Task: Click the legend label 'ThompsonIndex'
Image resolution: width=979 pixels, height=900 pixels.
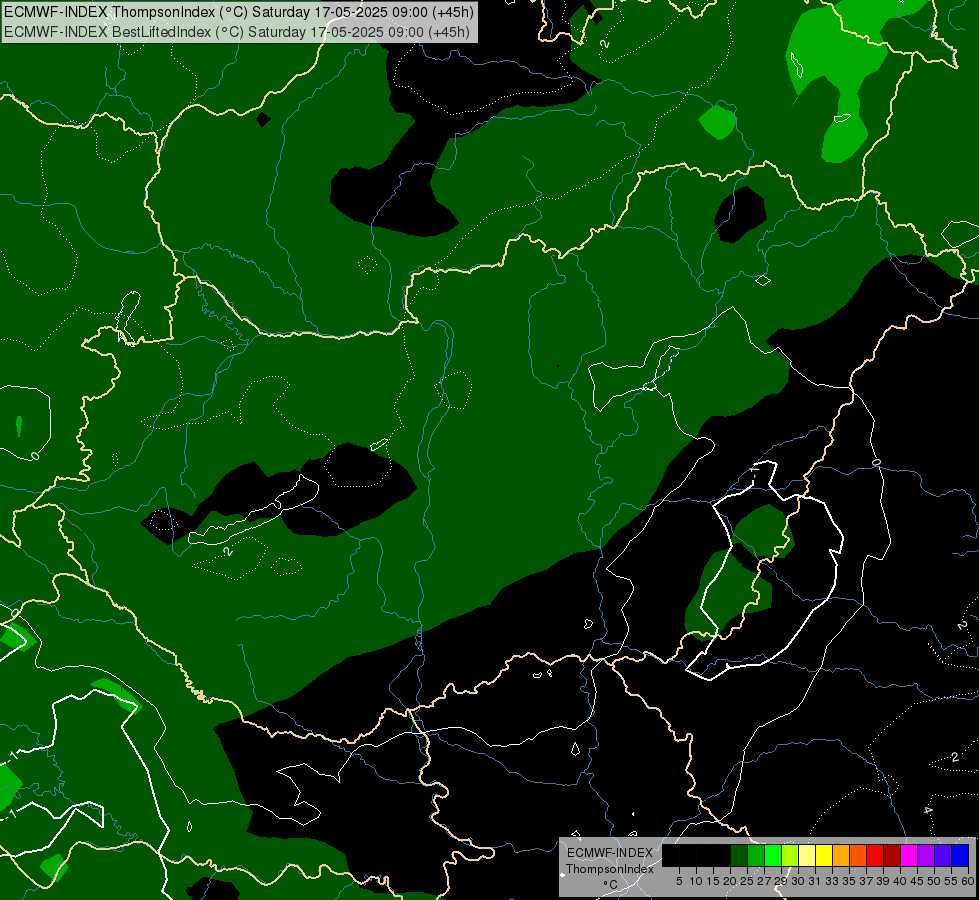Action: [x=610, y=869]
